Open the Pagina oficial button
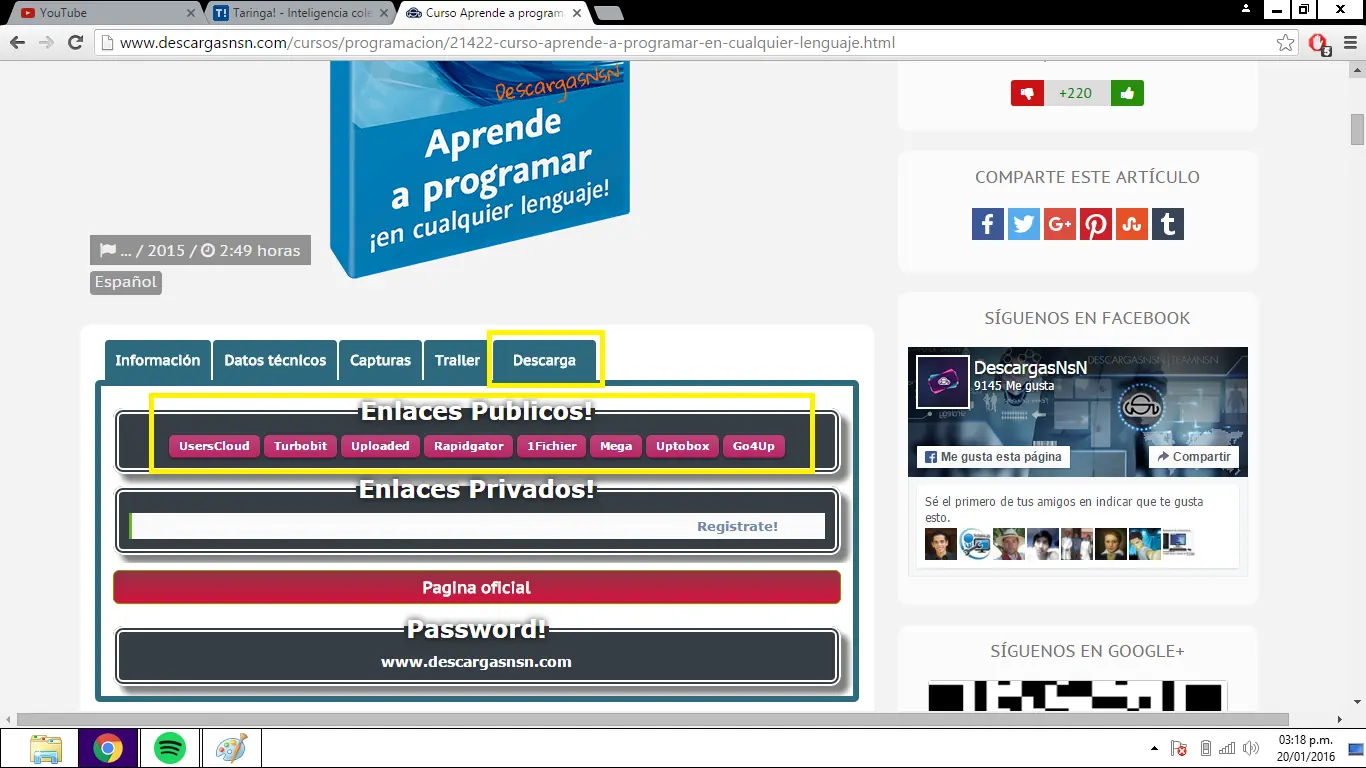 coord(477,588)
